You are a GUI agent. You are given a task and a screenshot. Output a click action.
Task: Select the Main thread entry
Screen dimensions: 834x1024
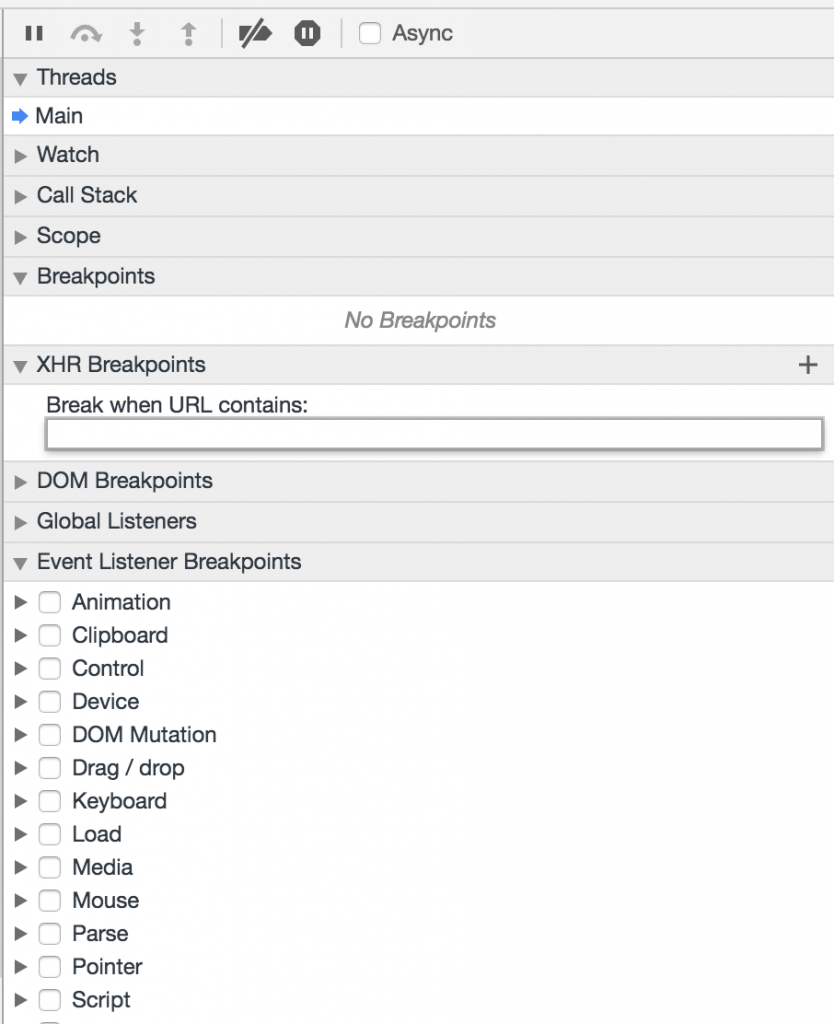(x=55, y=115)
